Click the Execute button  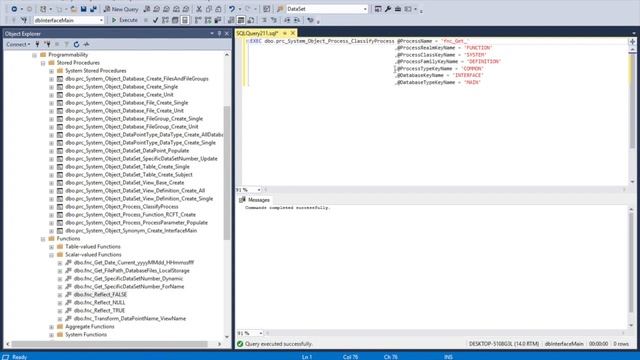pos(124,20)
